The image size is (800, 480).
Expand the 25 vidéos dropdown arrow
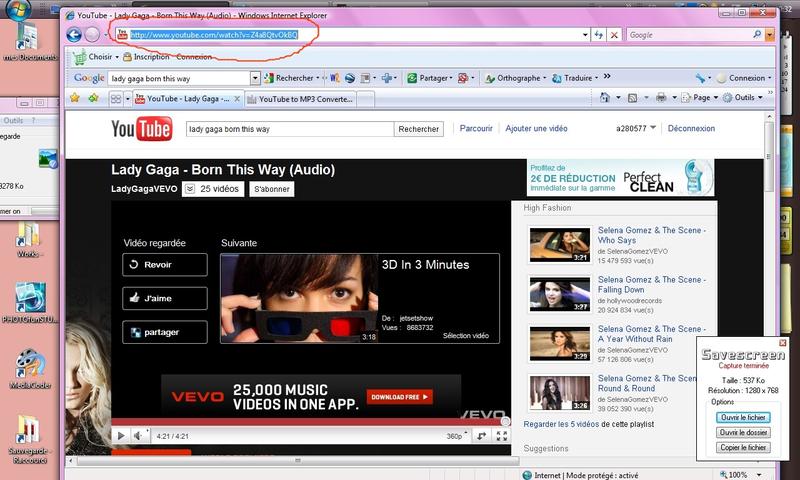point(190,188)
